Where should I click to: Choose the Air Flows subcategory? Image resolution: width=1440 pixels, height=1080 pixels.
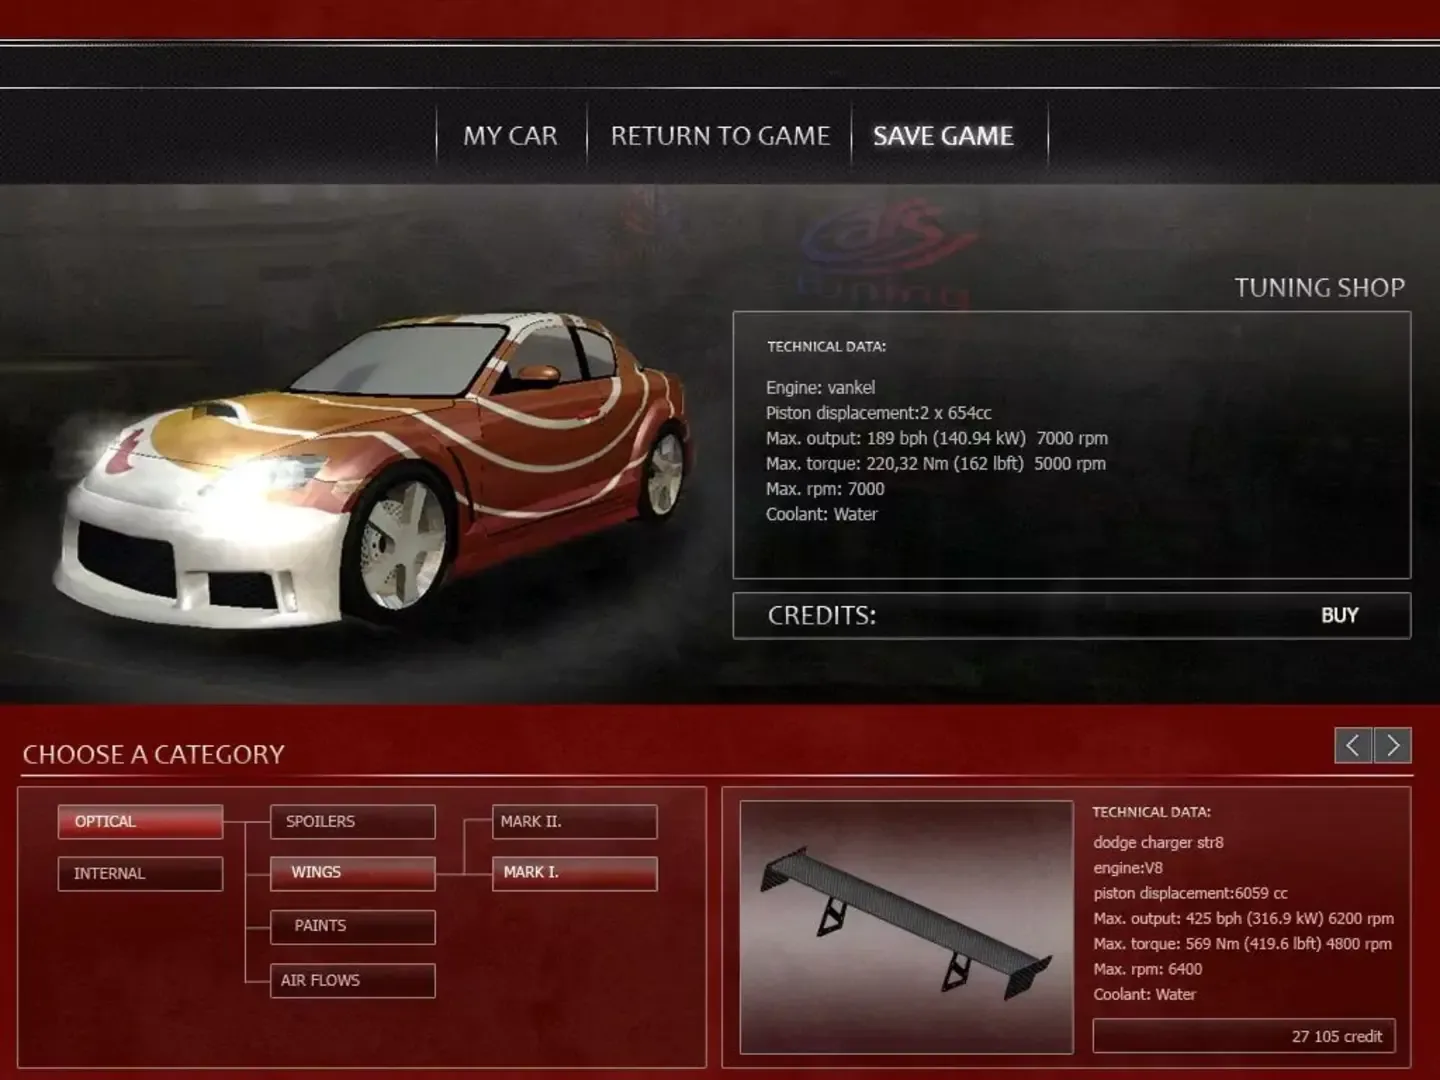352,980
